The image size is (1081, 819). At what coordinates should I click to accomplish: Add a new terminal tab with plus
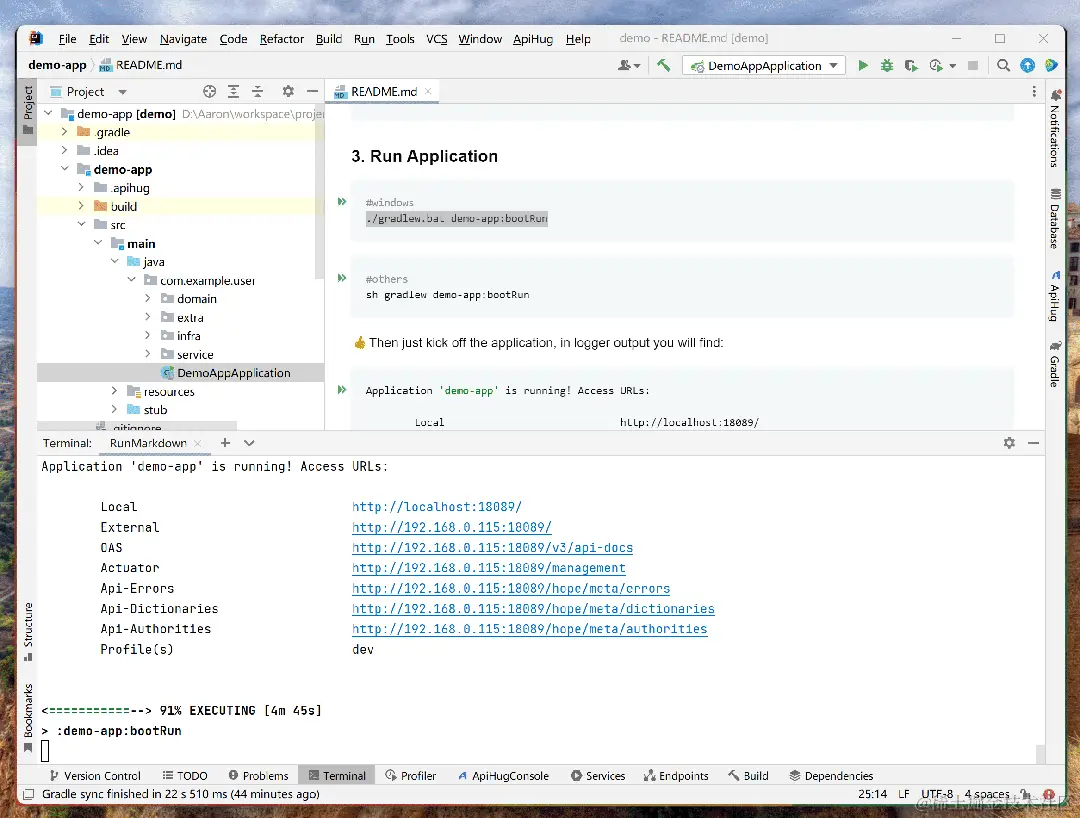click(x=225, y=443)
